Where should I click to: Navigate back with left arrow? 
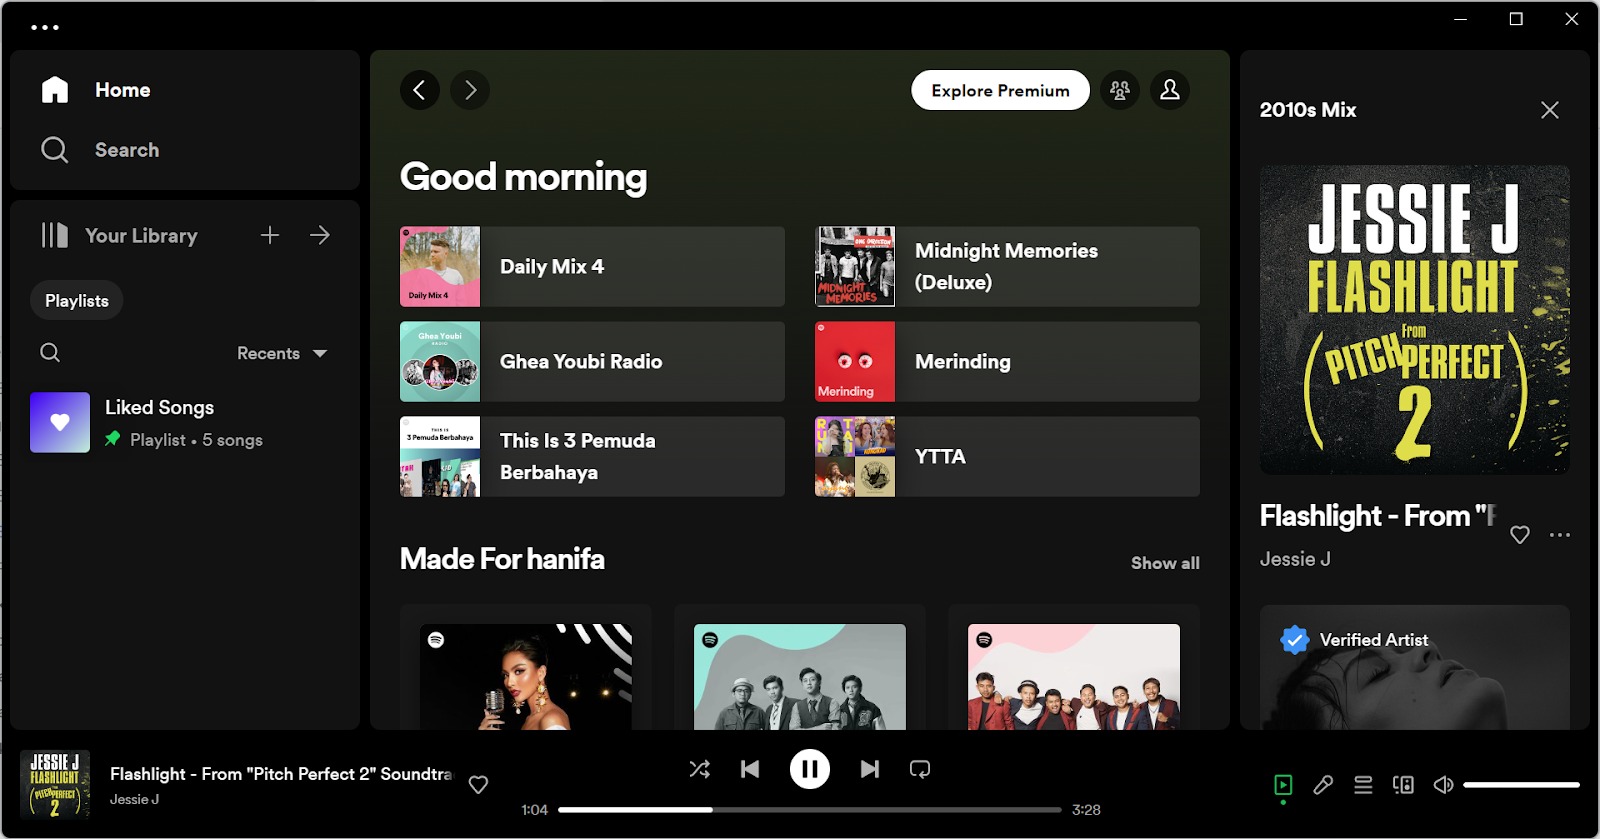420,90
